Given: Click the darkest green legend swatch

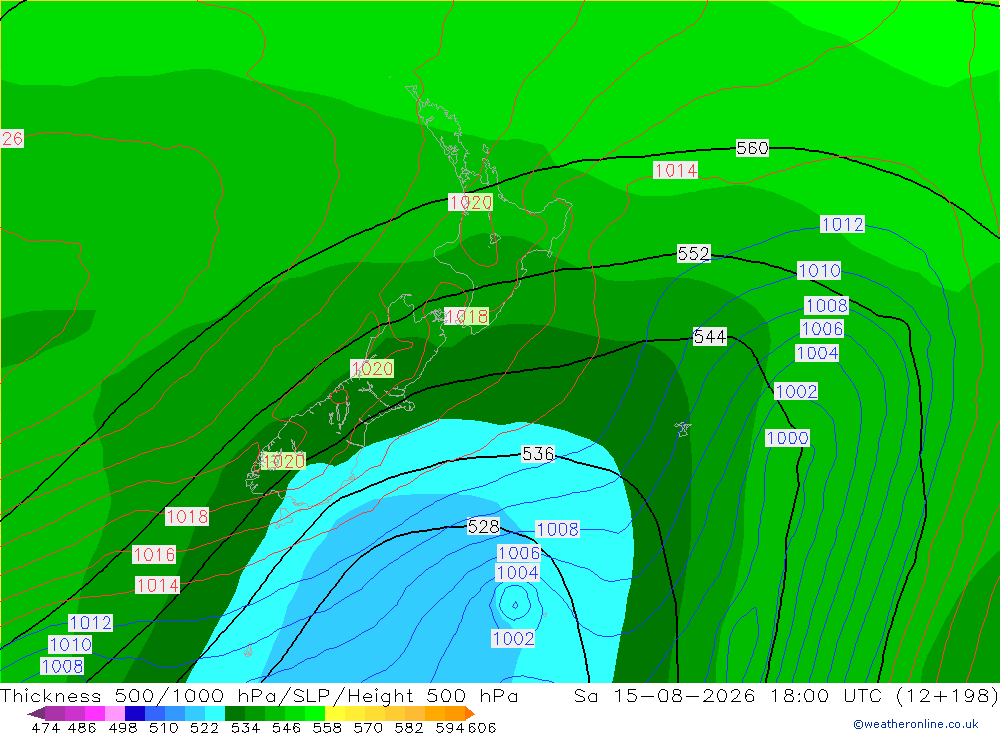Looking at the screenshot, I should point(235,713).
